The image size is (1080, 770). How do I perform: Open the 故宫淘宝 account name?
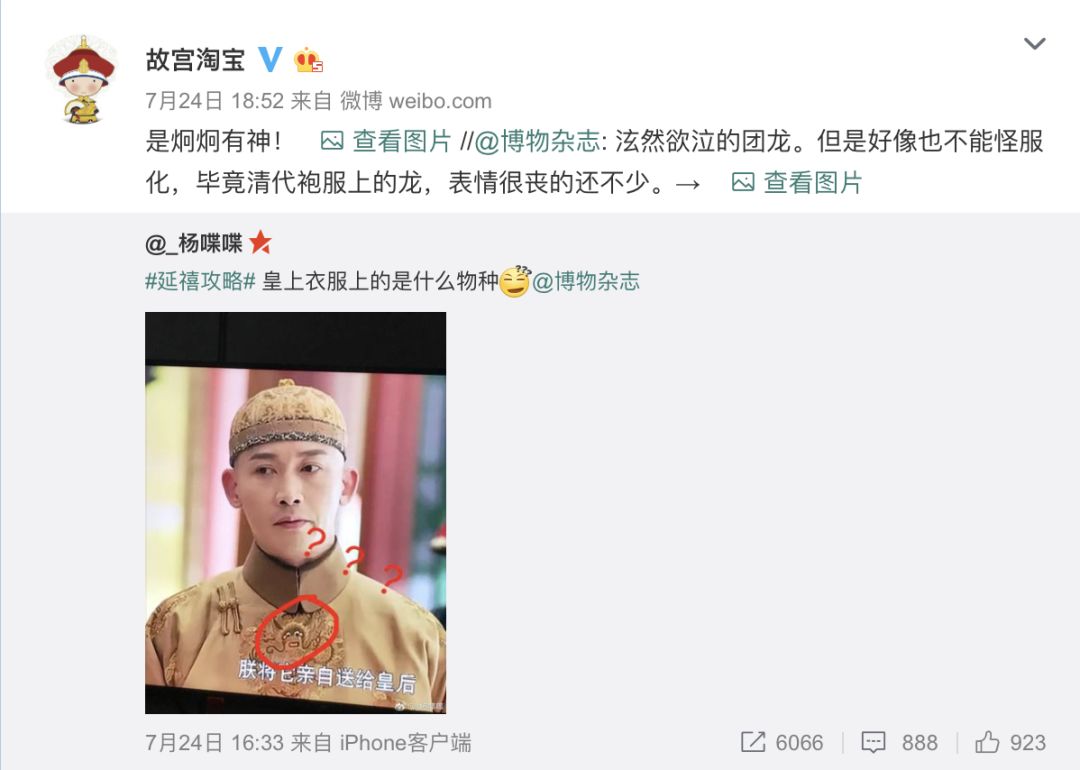(195, 60)
